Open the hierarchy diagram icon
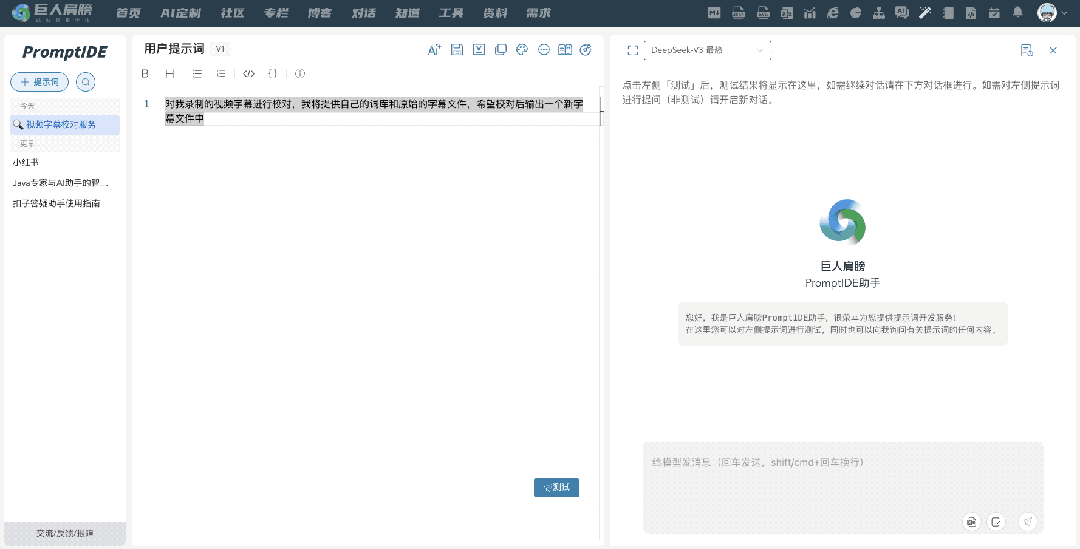The width and height of the screenshot is (1080, 549). 879,12
